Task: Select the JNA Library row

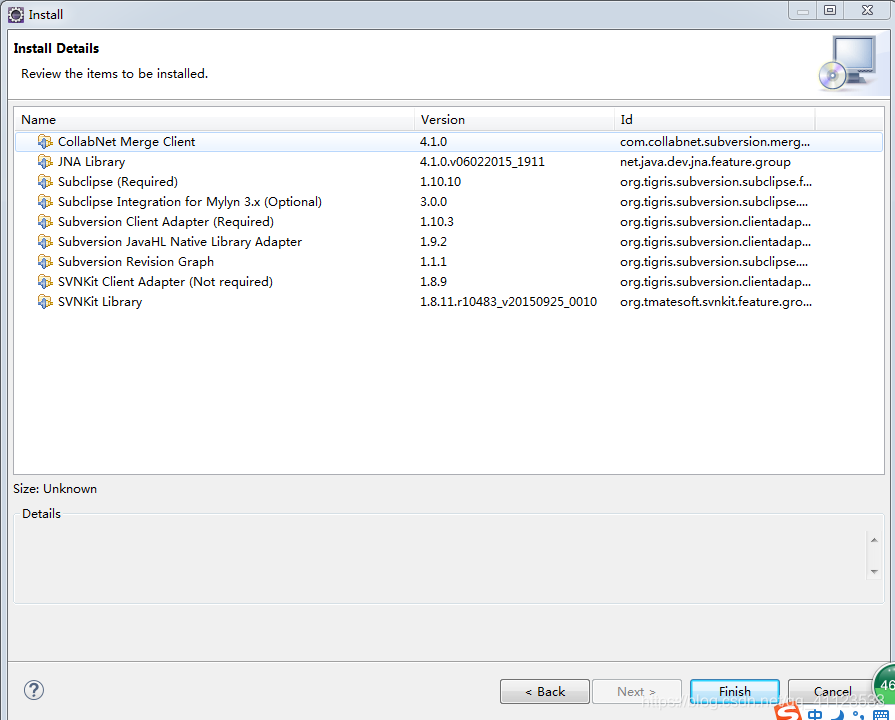Action: point(449,162)
